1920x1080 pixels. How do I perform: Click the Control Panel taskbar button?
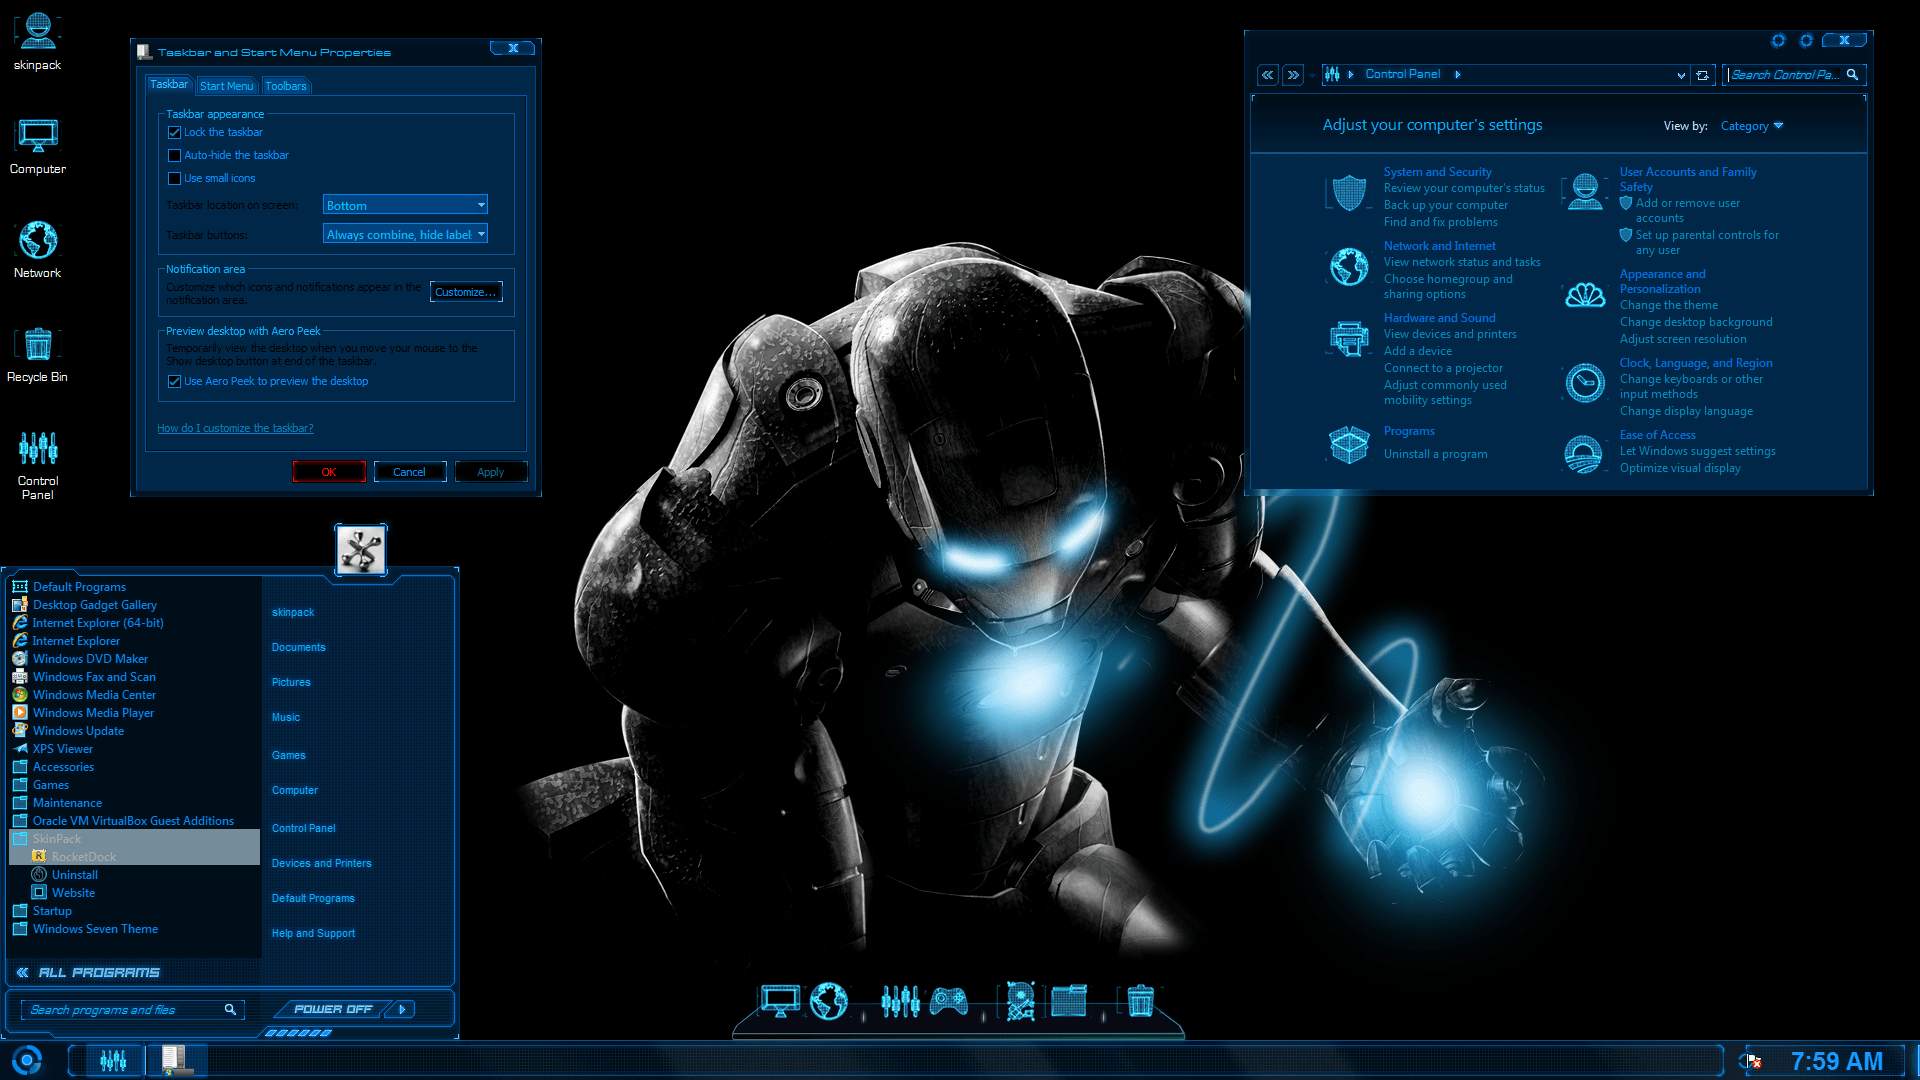point(113,1060)
